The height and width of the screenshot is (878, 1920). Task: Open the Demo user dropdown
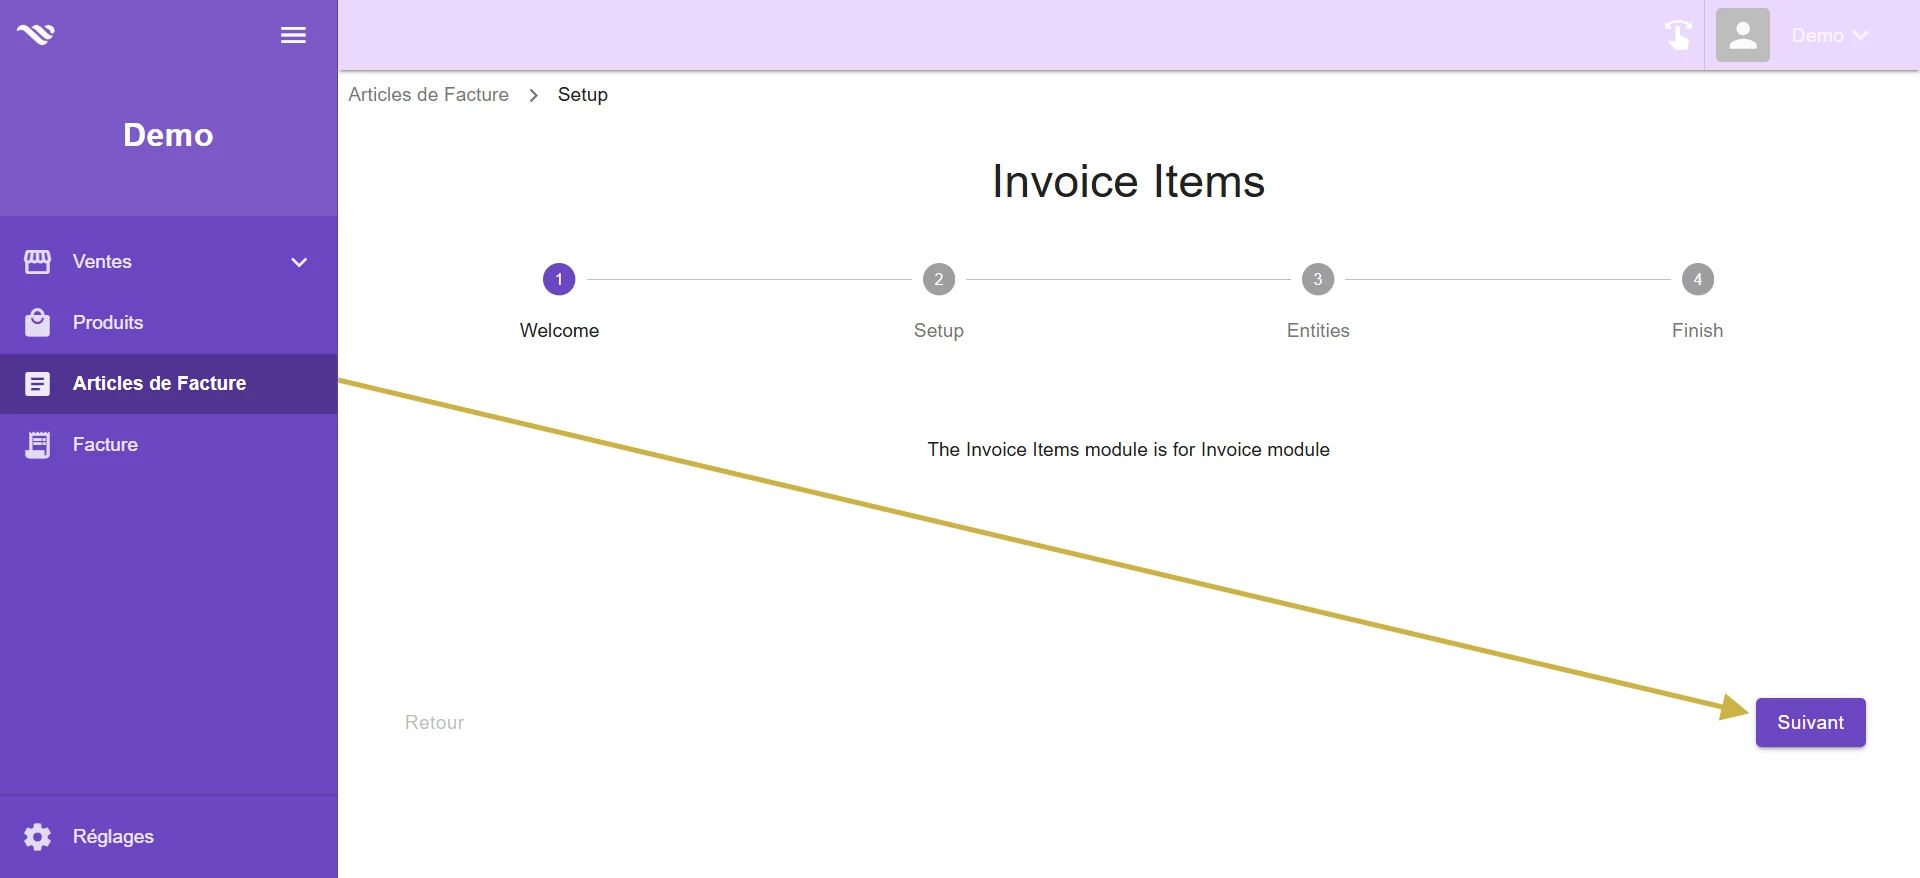point(1829,35)
